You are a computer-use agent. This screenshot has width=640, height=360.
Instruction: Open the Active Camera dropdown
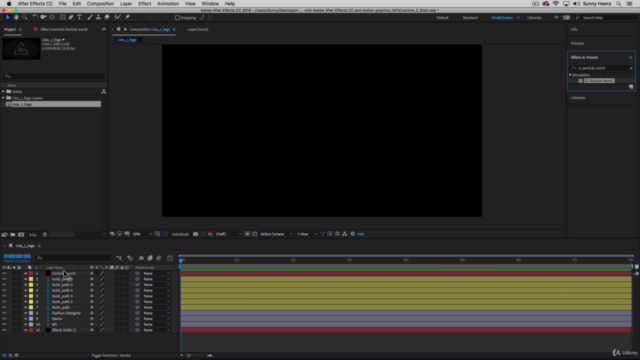pos(276,234)
